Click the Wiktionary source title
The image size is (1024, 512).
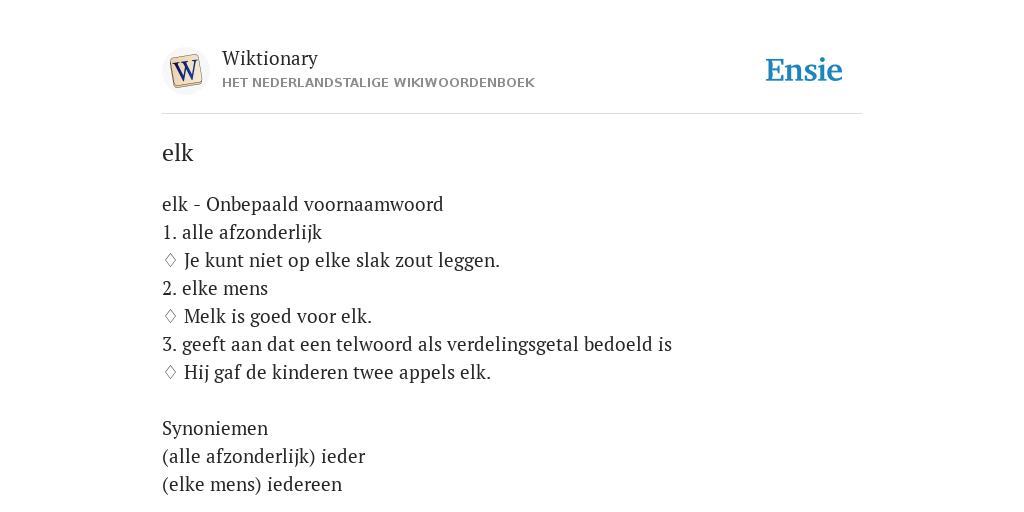click(x=270, y=58)
